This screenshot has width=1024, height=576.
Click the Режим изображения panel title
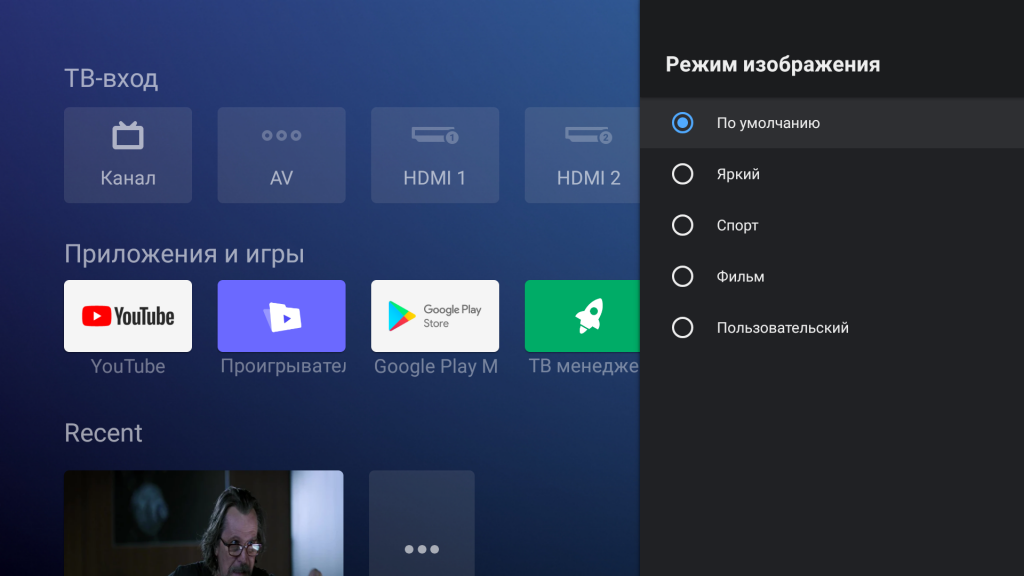tap(773, 65)
